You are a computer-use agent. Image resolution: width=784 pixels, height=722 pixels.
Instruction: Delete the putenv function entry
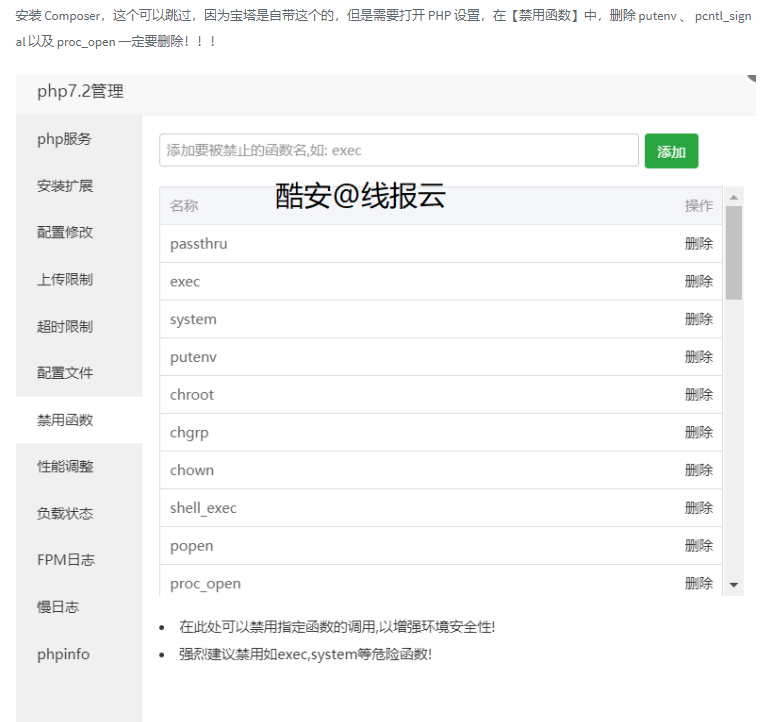pyautogui.click(x=698, y=356)
